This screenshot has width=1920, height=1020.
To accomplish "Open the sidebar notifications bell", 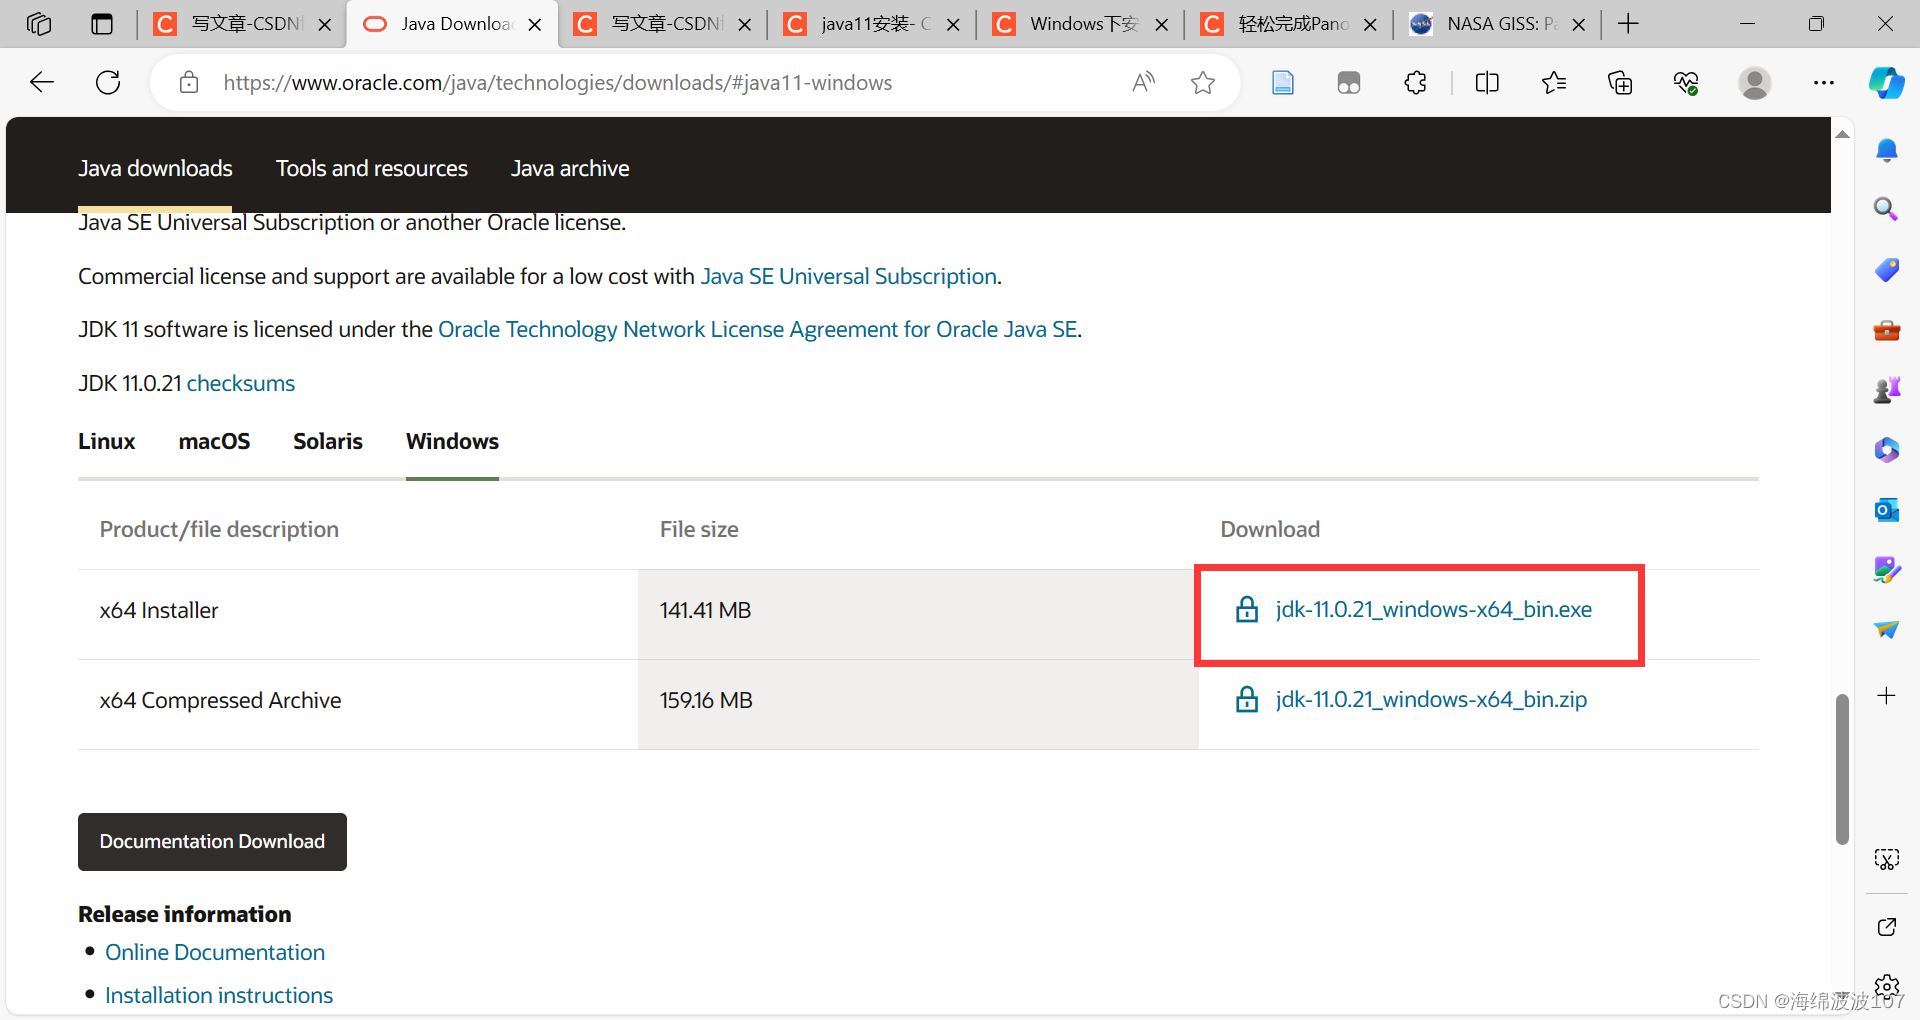I will [1887, 150].
